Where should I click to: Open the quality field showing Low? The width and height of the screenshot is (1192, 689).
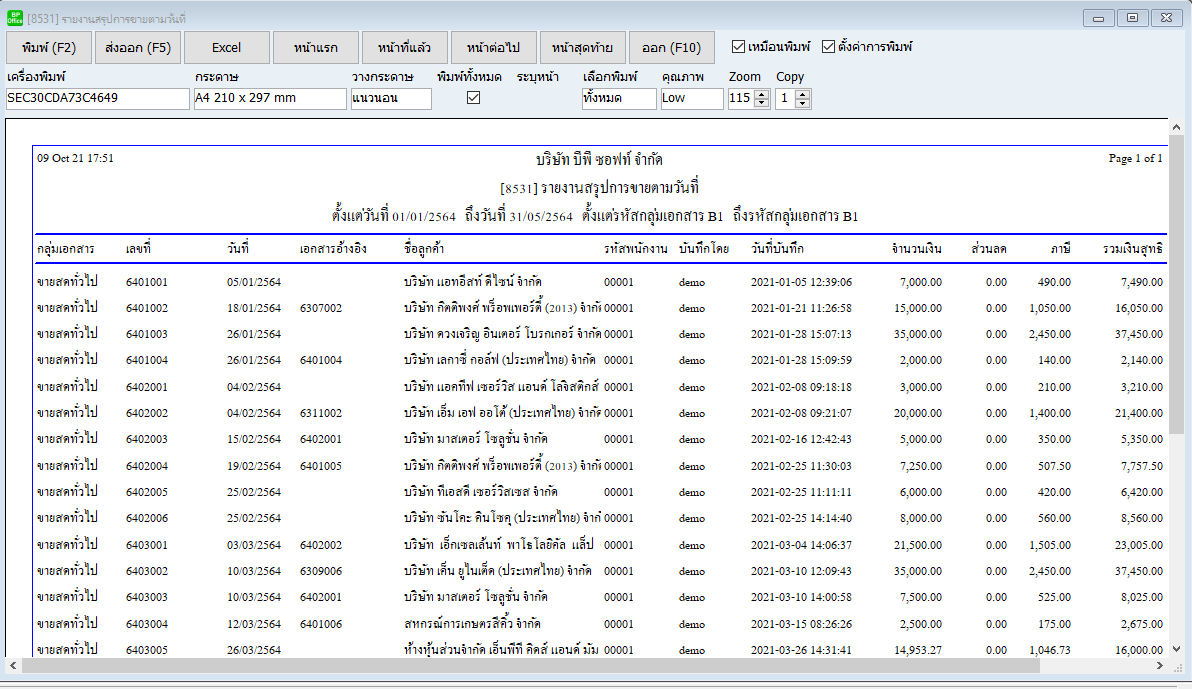[x=692, y=98]
